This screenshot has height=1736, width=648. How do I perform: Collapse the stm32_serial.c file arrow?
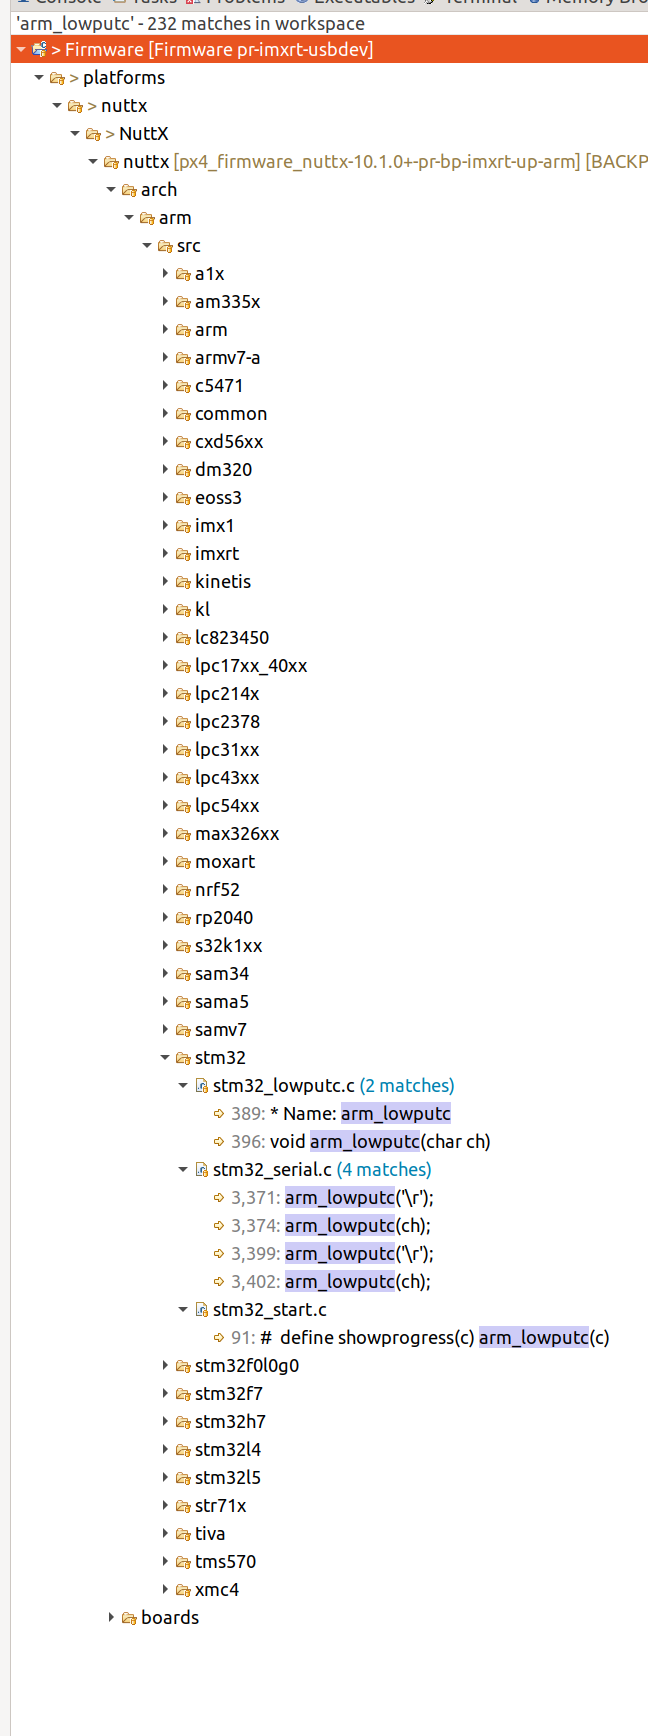[x=183, y=1169]
